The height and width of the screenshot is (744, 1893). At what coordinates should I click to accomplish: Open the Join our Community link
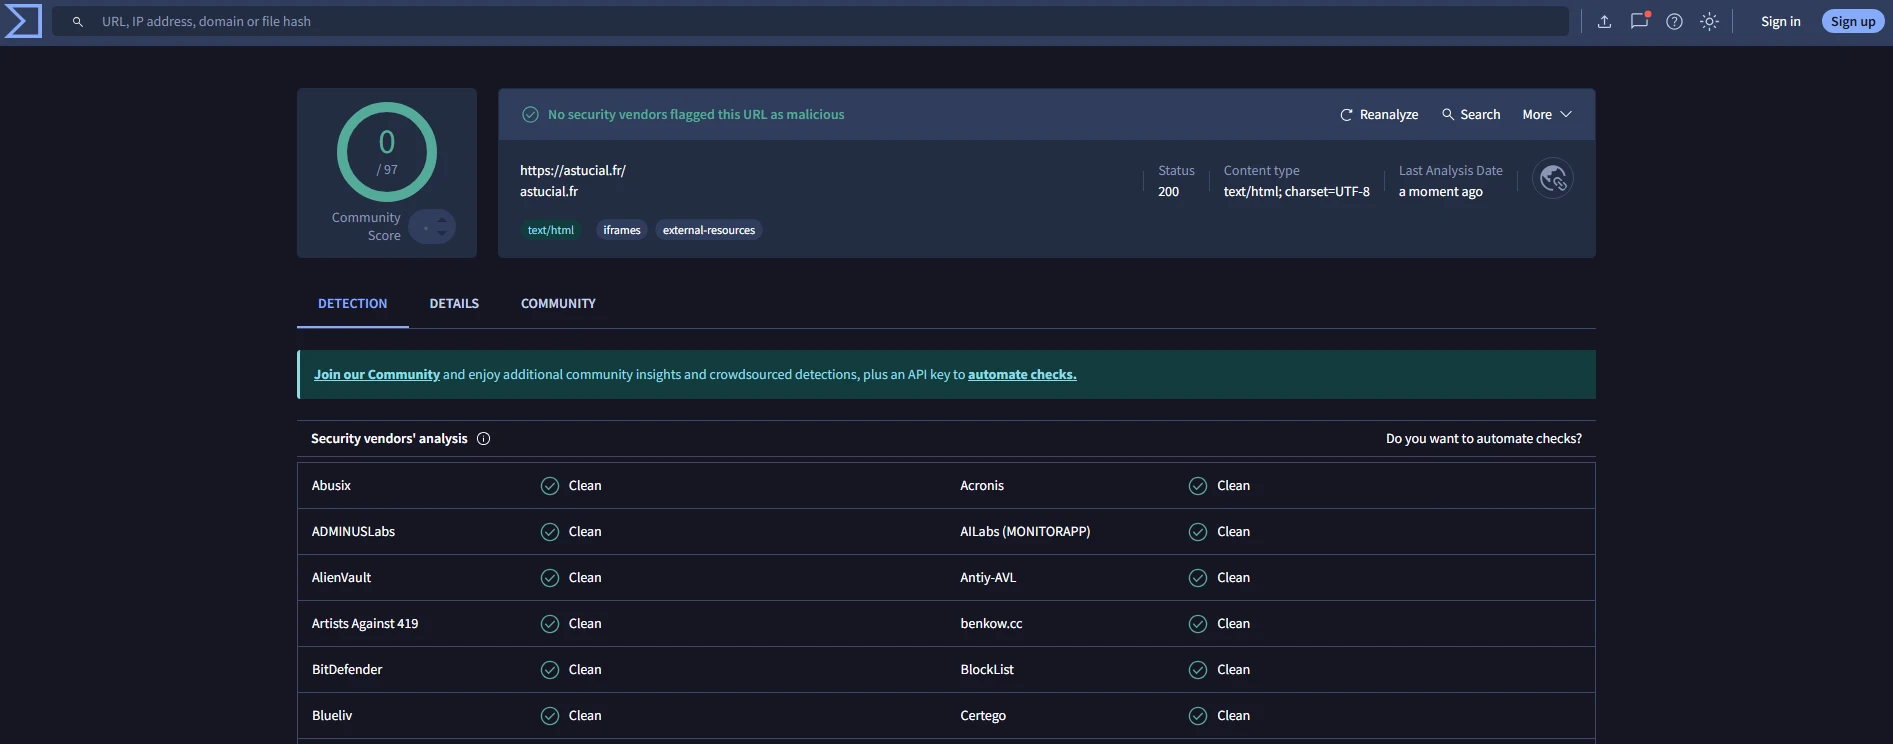pos(377,375)
